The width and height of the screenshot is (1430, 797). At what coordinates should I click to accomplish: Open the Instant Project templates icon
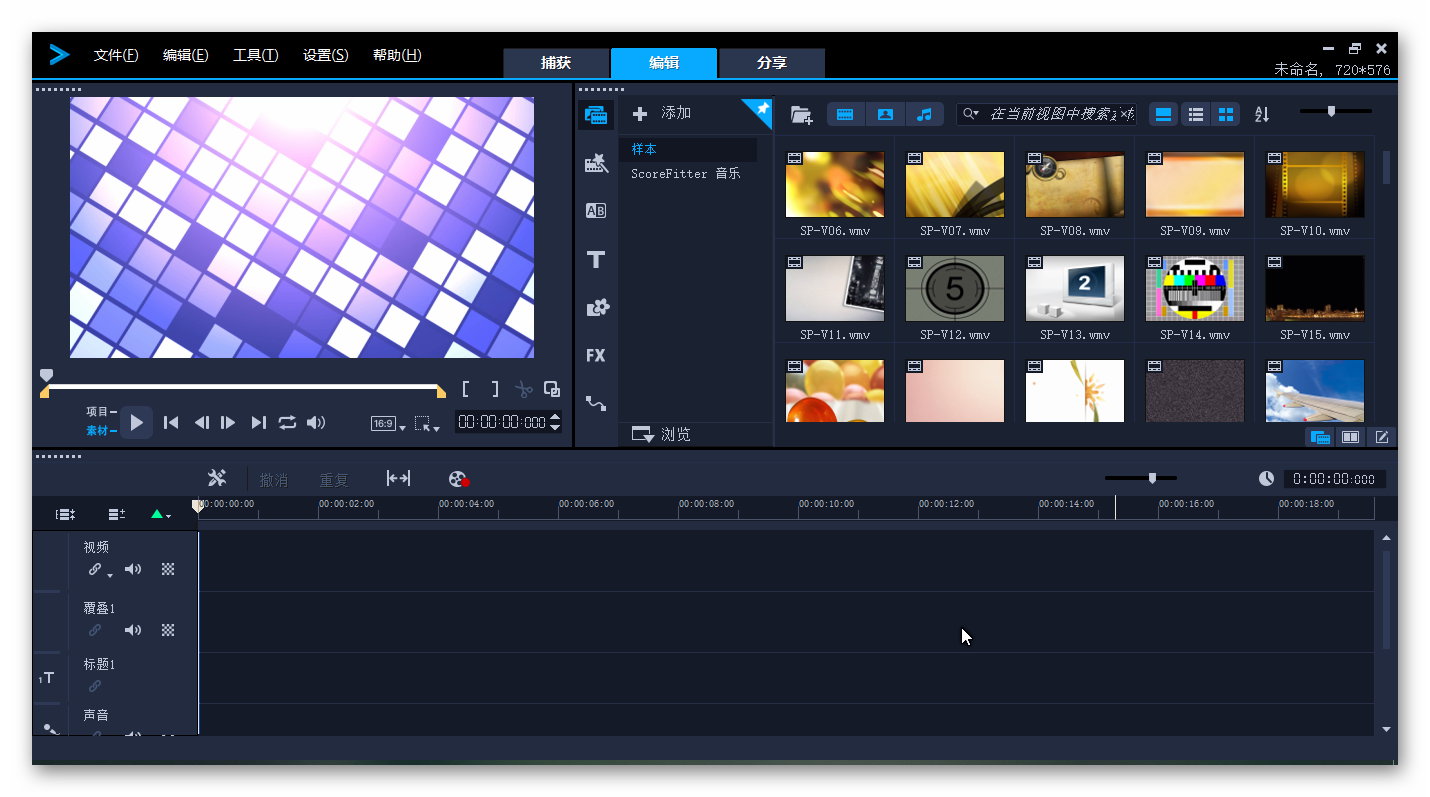[596, 163]
